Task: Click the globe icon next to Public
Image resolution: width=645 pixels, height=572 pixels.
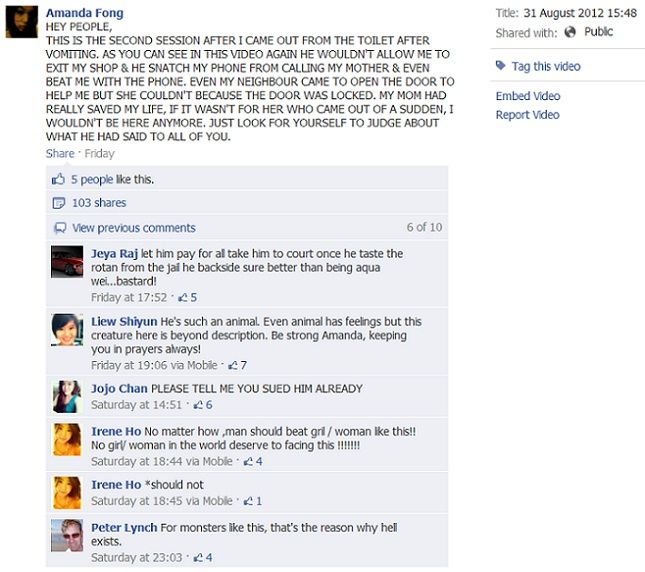Action: pos(570,32)
